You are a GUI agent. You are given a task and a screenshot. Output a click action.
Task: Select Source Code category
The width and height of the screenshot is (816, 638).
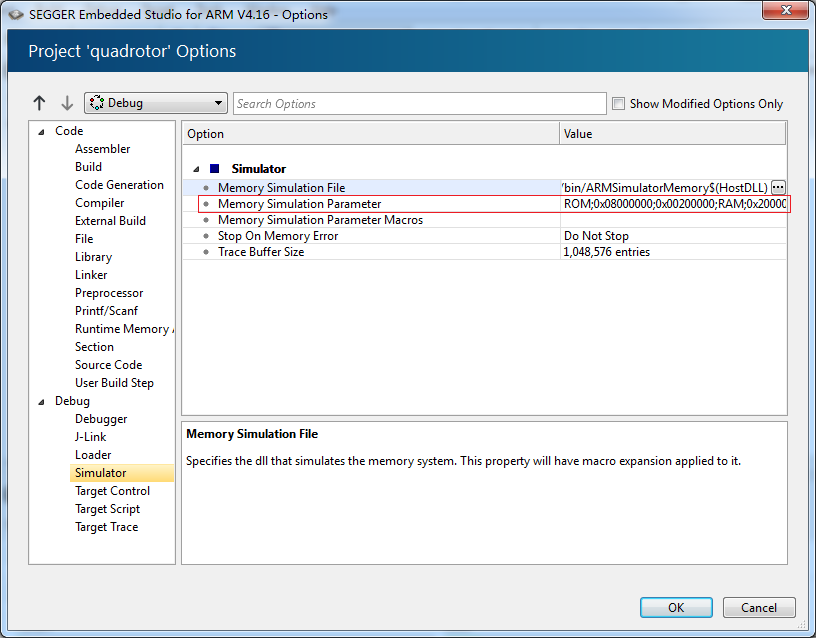(108, 365)
